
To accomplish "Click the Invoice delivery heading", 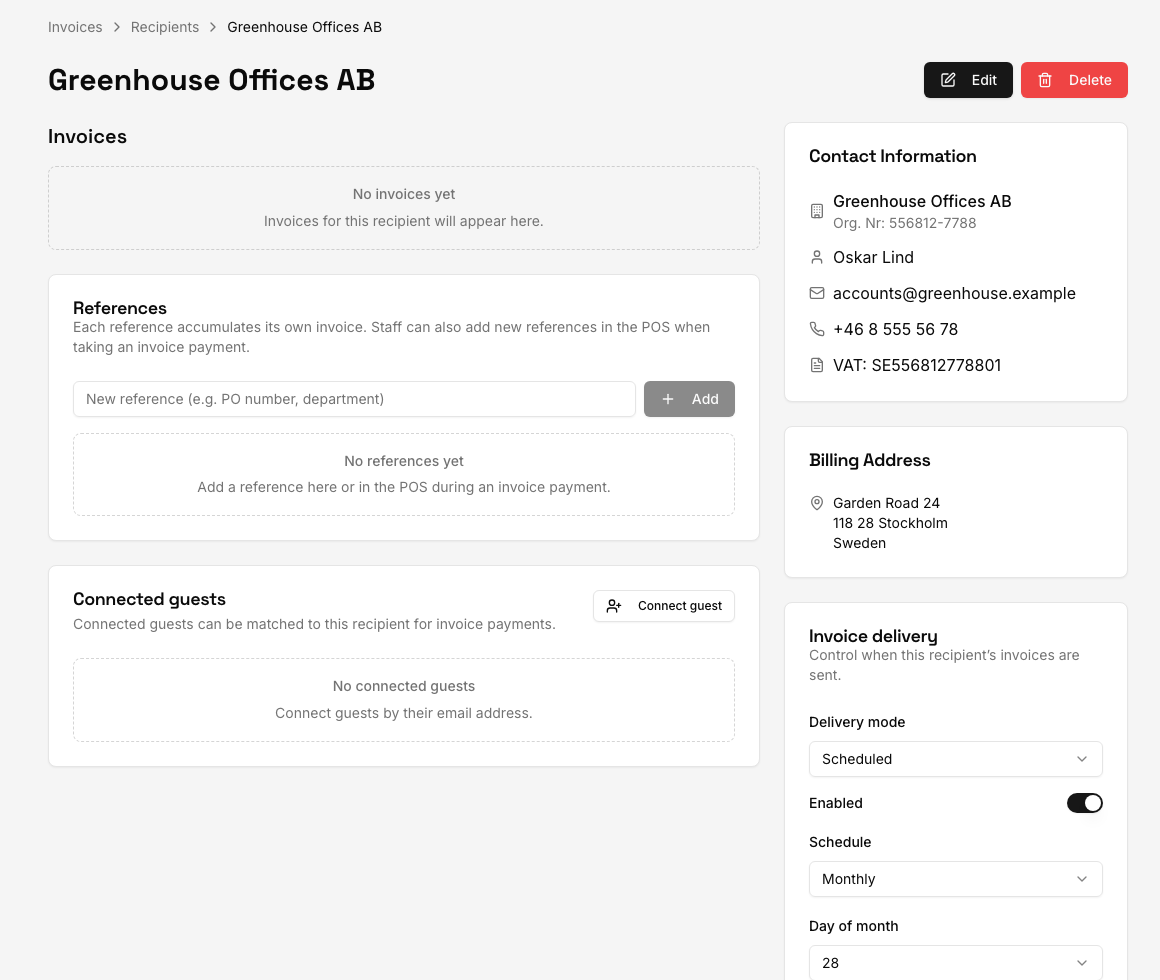I will [x=873, y=636].
